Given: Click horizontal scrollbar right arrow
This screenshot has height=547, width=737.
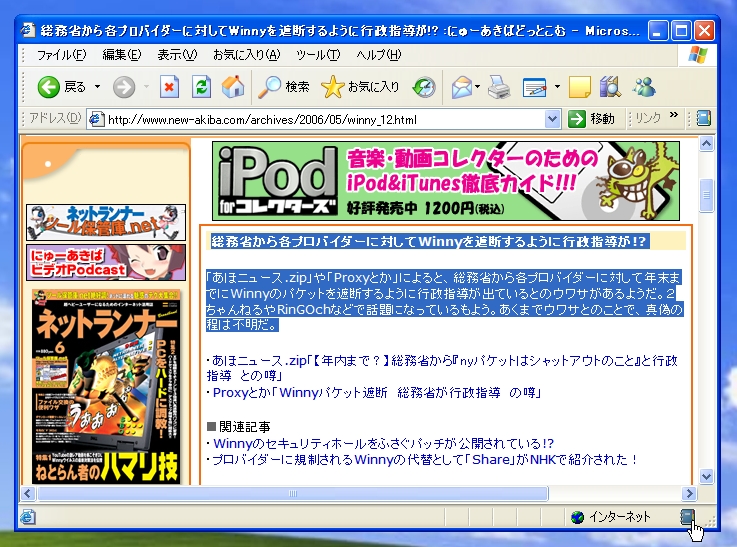Looking at the screenshot, I should pos(690,493).
